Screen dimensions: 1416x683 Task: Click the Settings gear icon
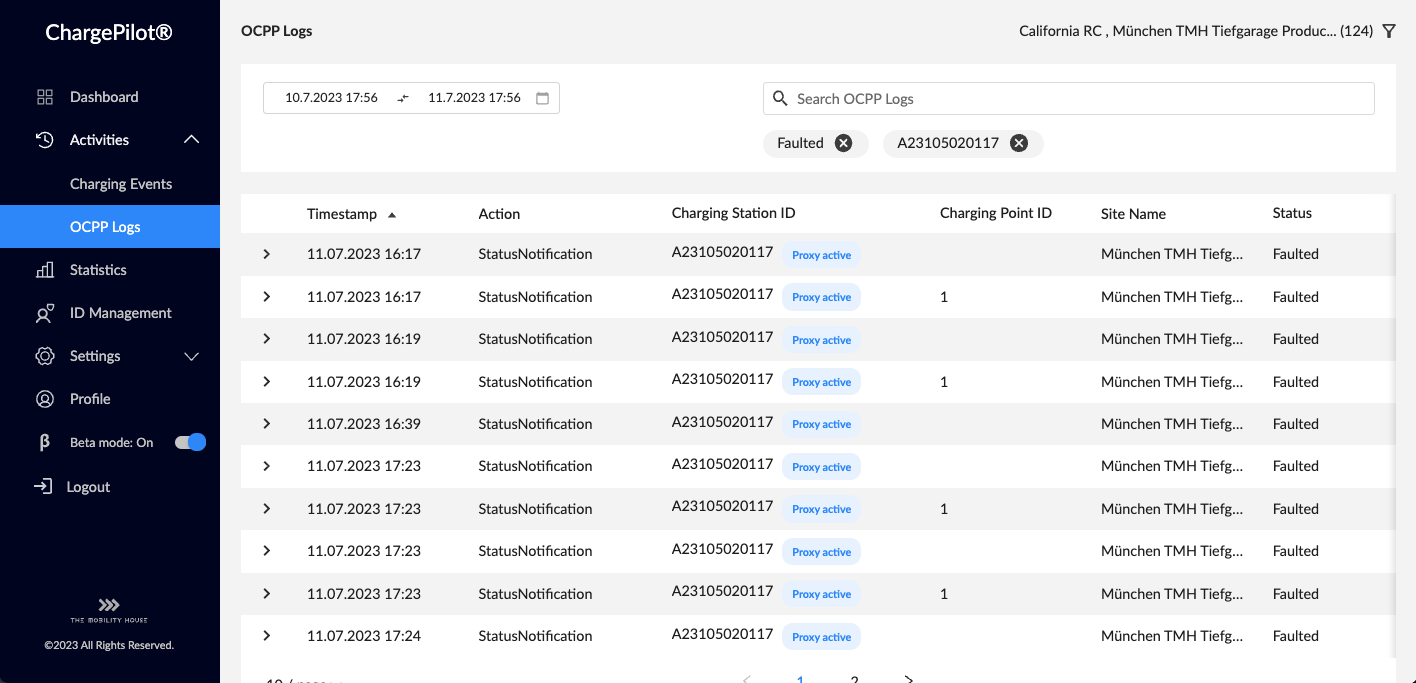(45, 356)
